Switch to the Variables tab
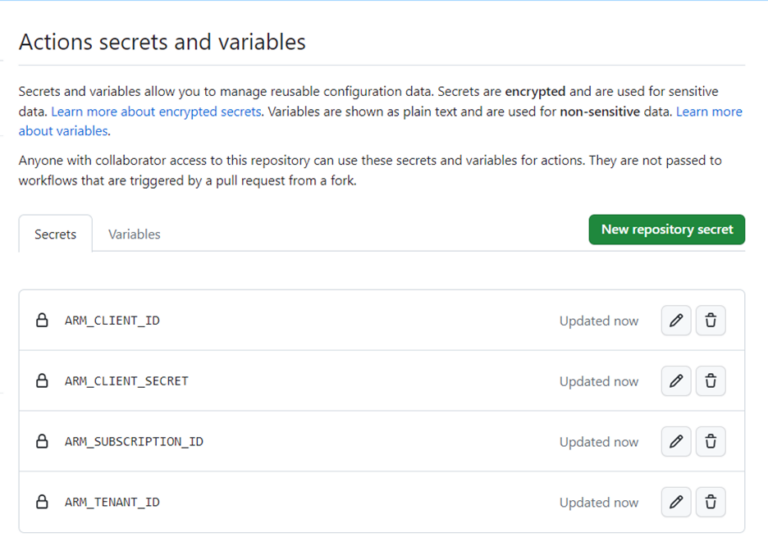The height and width of the screenshot is (560, 768). pyautogui.click(x=134, y=234)
